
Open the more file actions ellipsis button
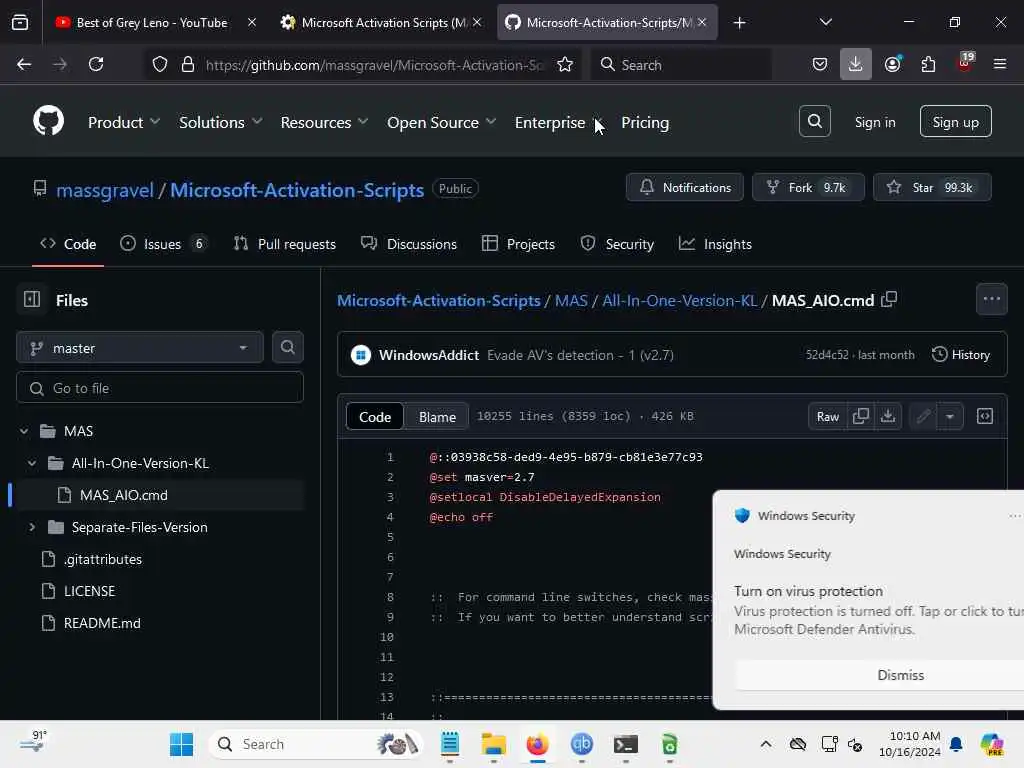(991, 299)
